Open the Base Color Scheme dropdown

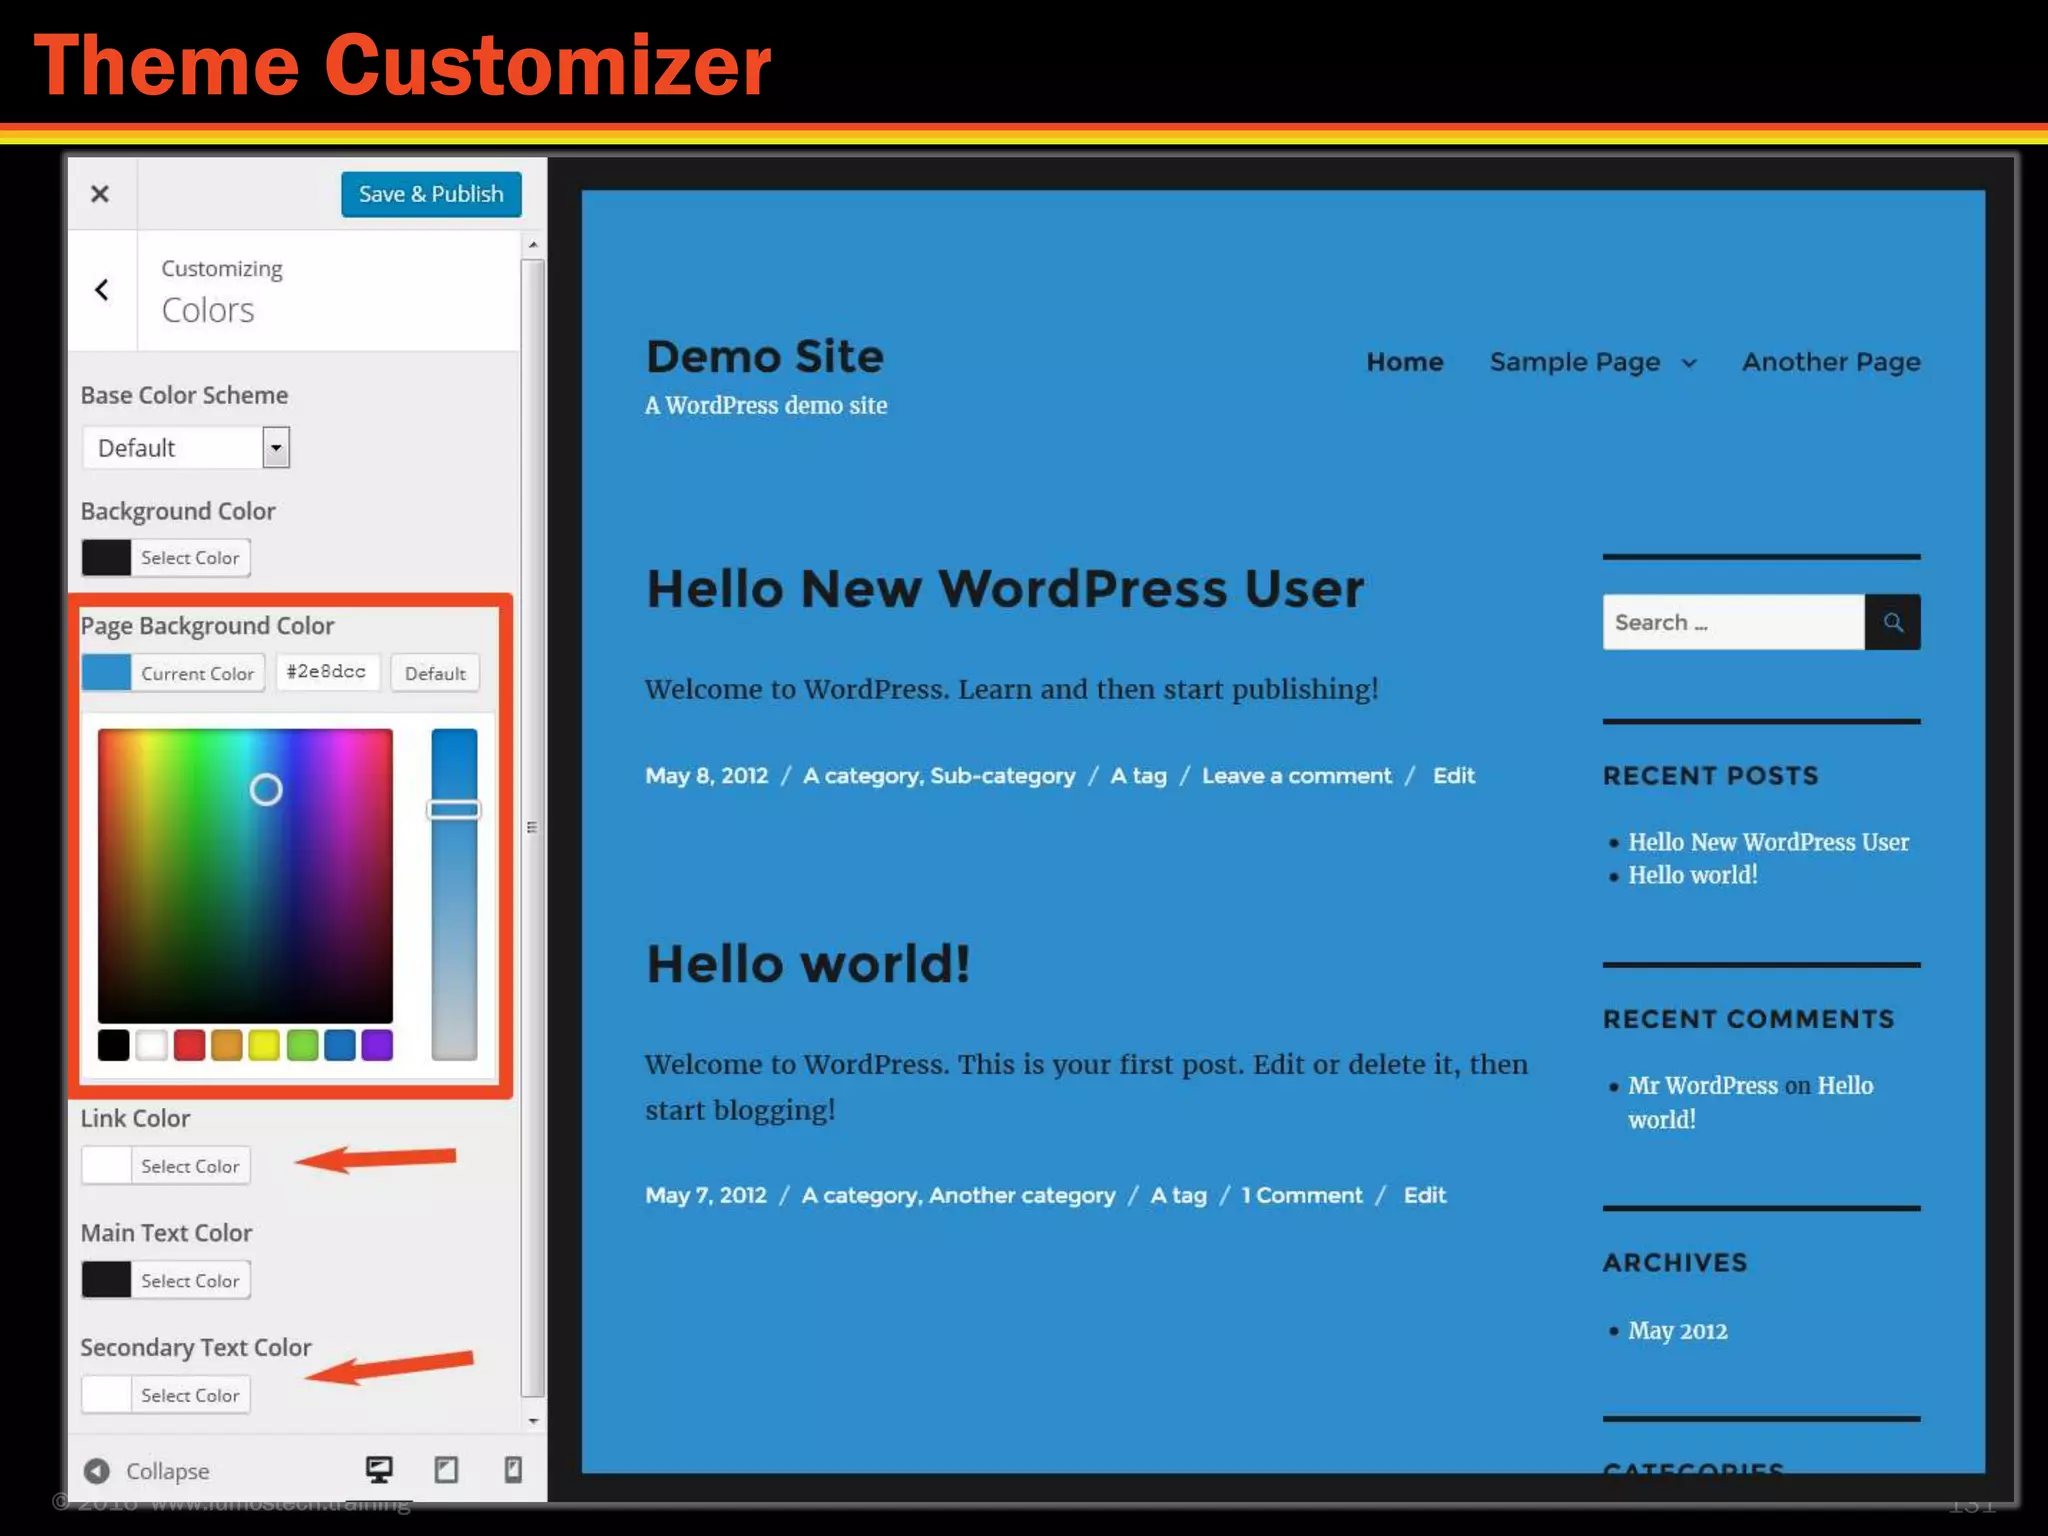[x=186, y=447]
